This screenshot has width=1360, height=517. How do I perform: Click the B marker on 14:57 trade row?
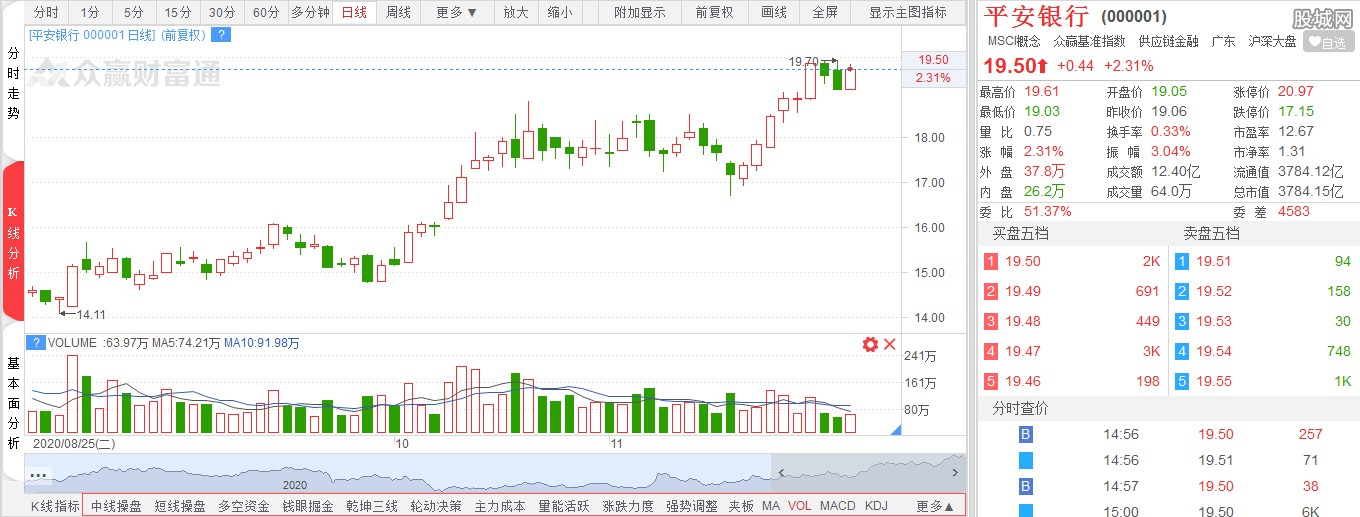(1024, 486)
